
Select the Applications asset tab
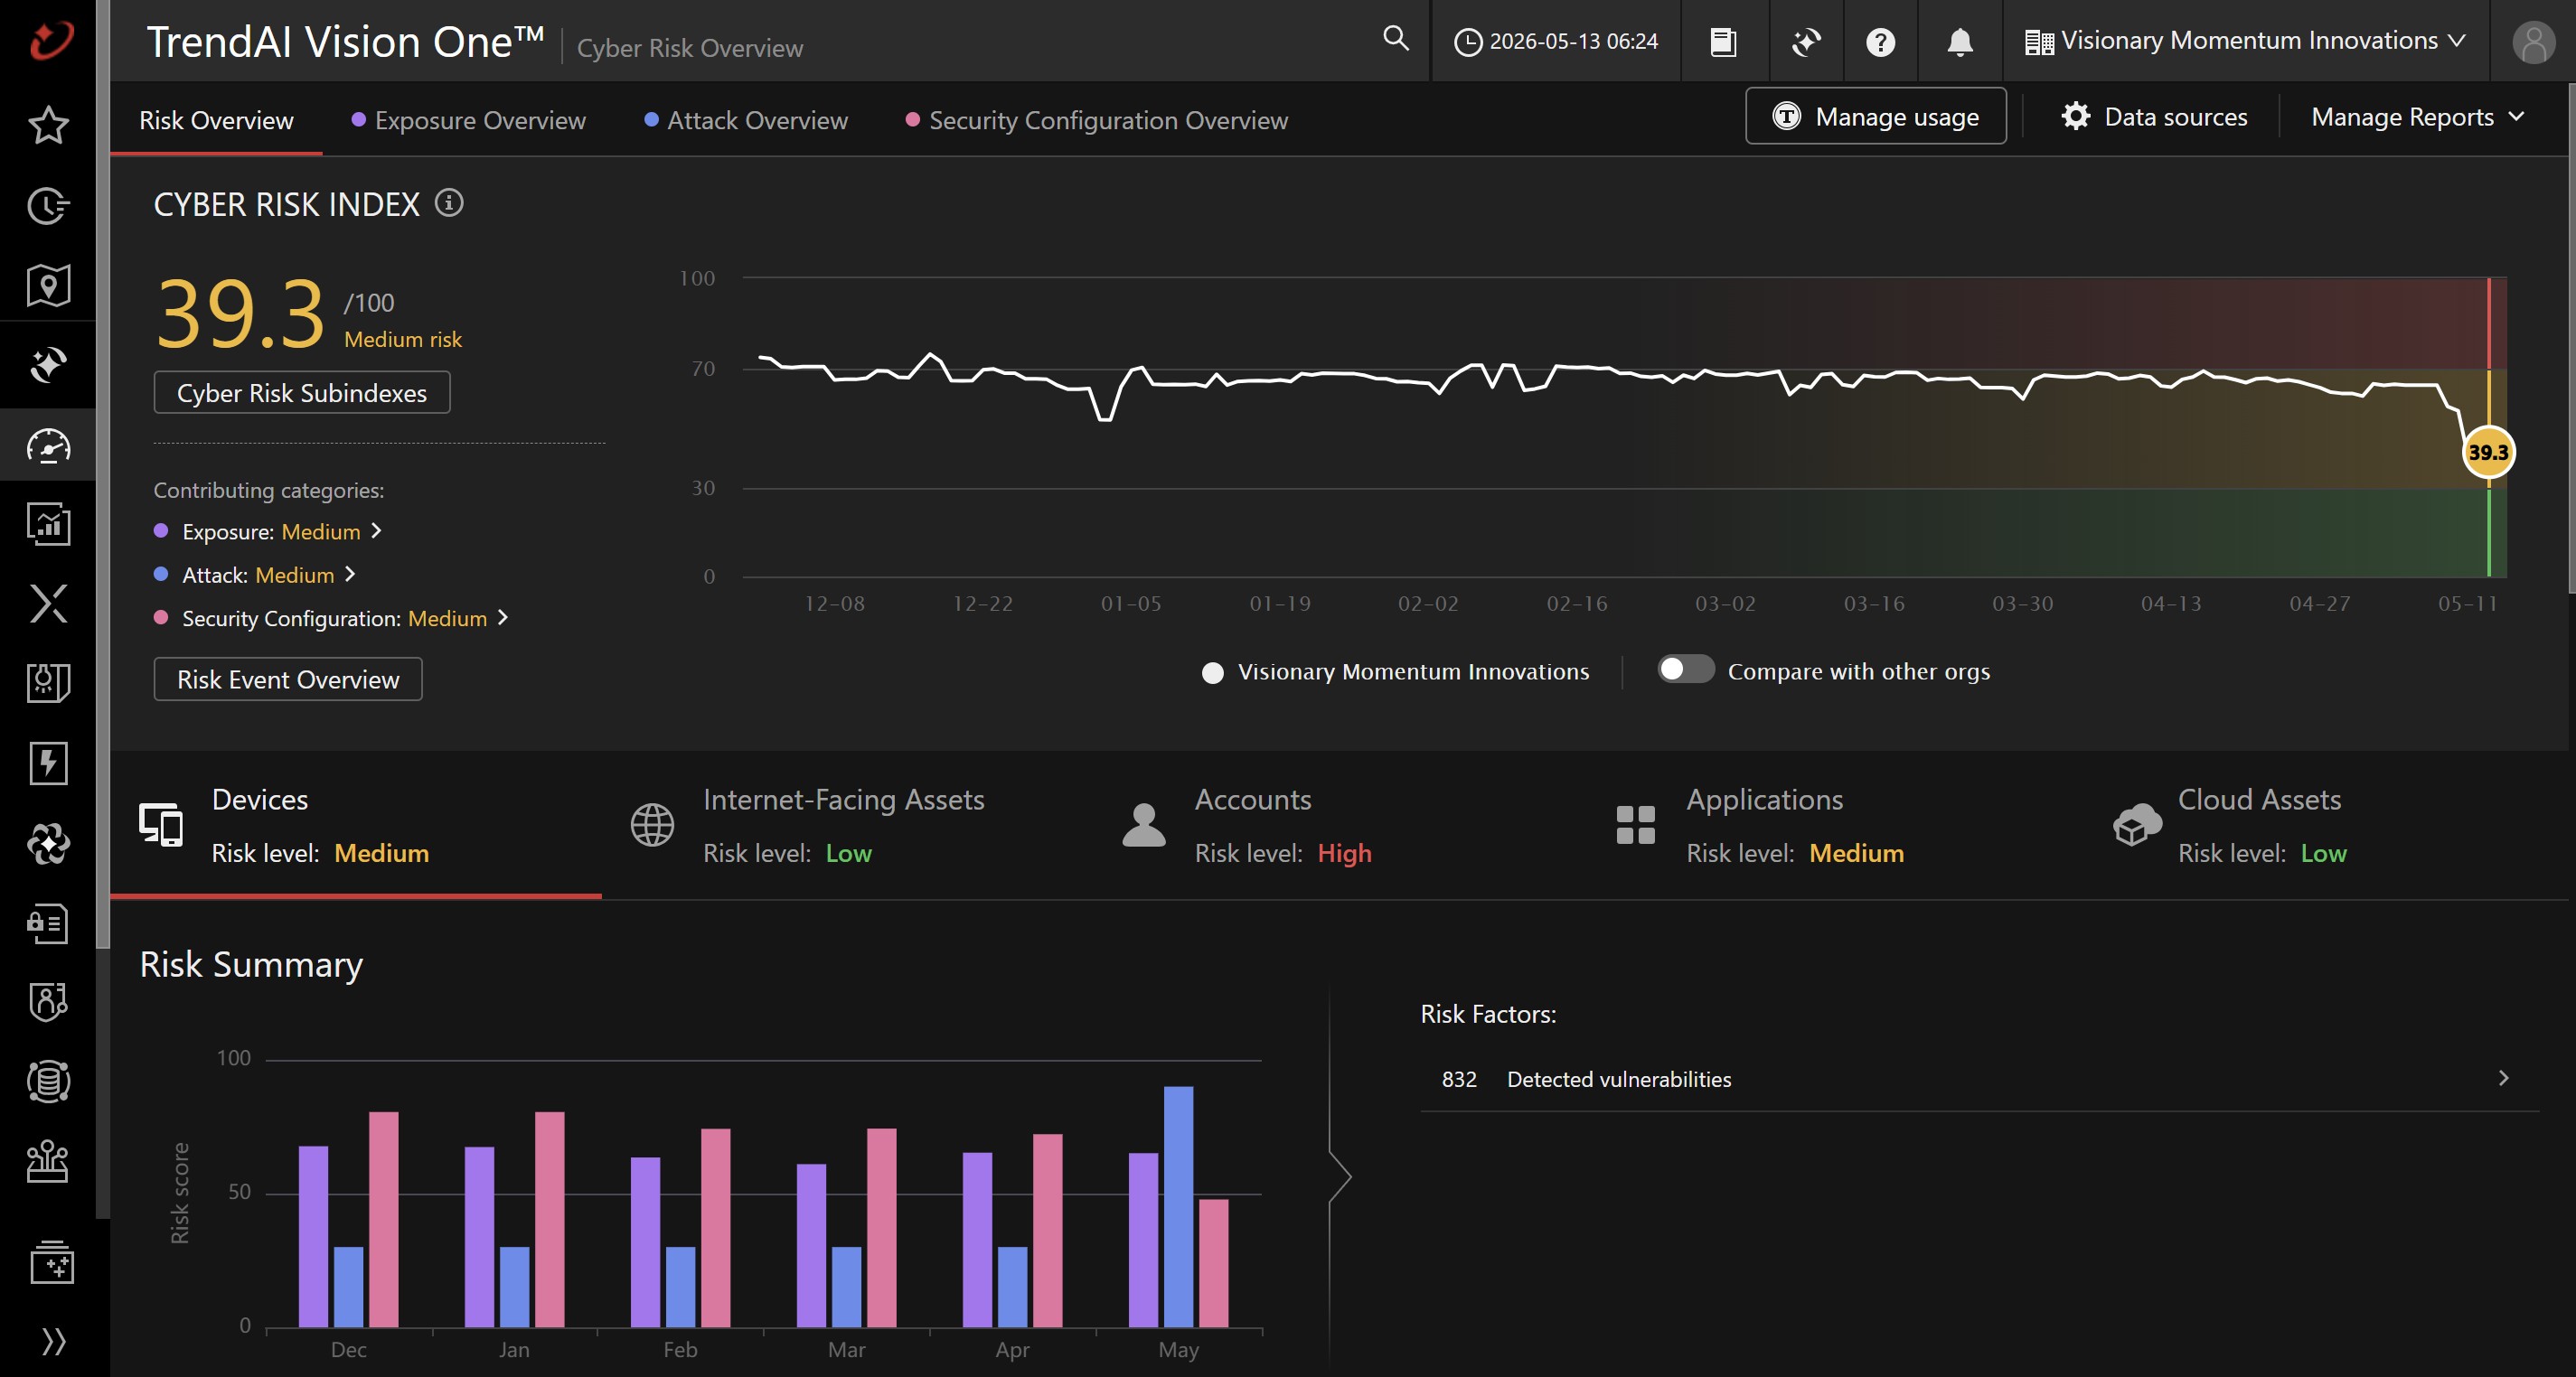pos(1831,825)
